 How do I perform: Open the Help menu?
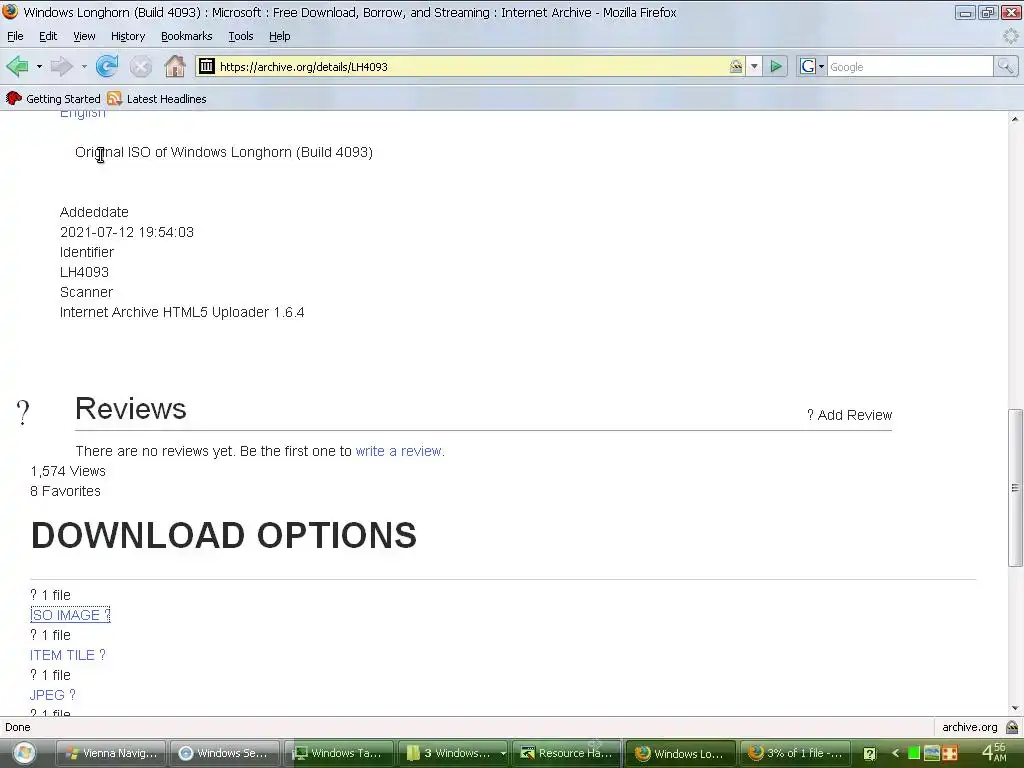coord(280,36)
